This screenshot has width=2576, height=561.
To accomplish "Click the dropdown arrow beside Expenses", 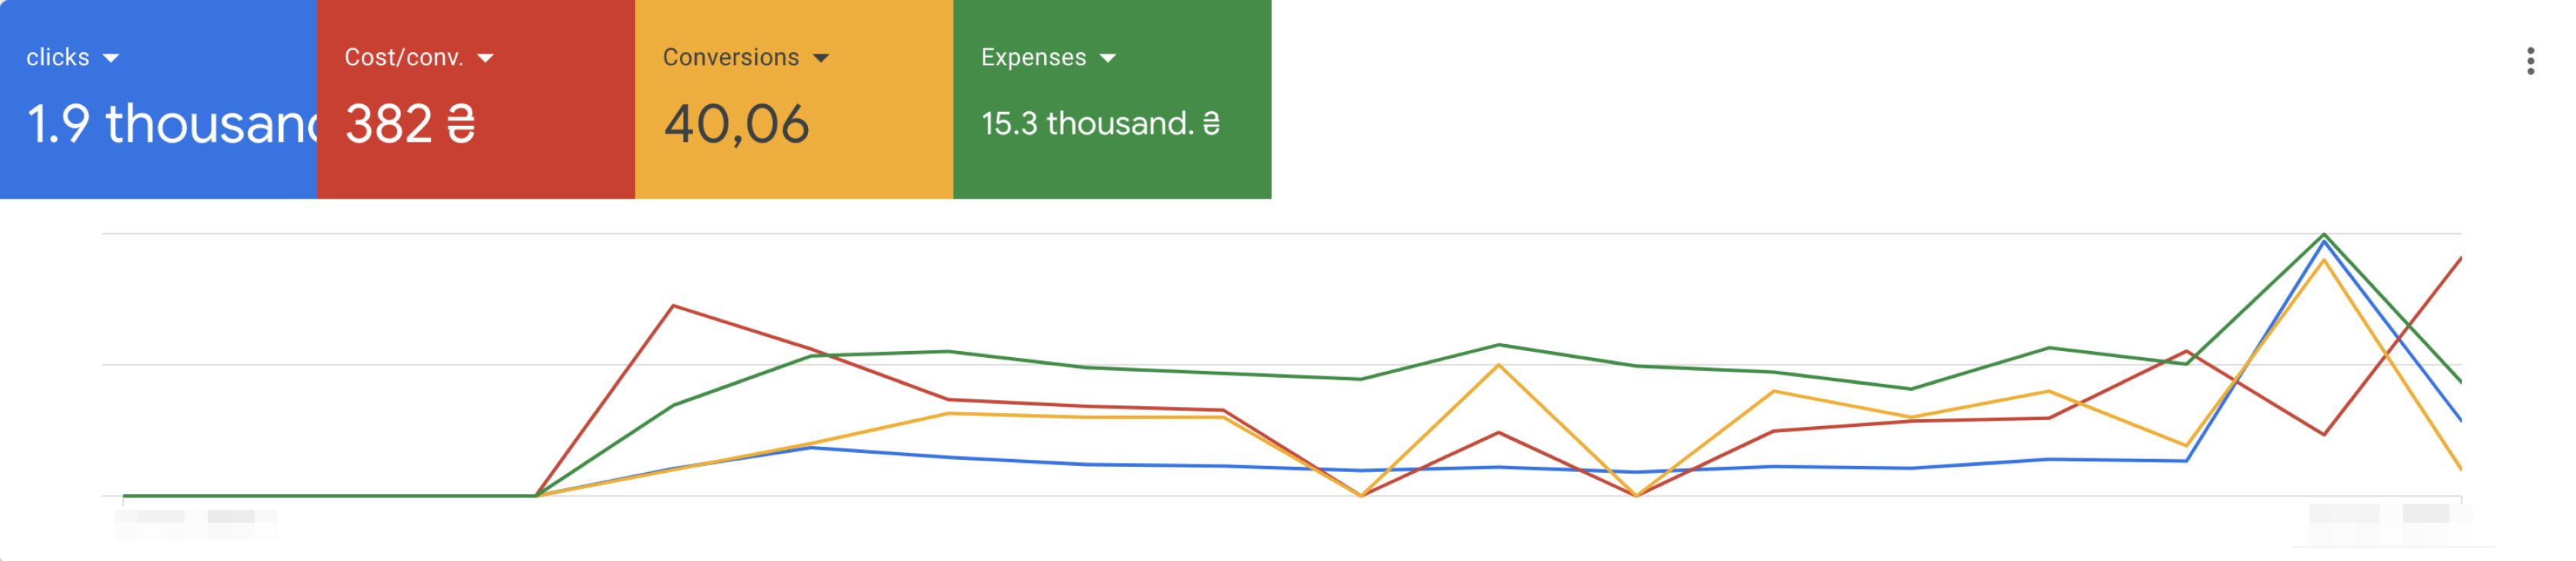I will point(1108,58).
